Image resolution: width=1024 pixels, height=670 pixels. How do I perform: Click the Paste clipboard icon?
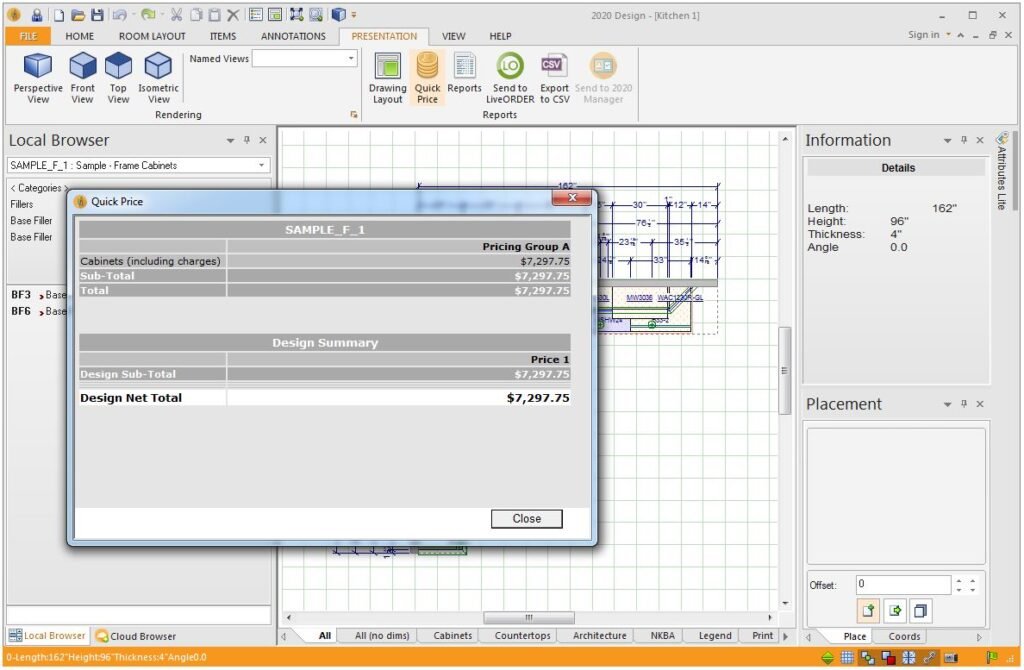tap(214, 14)
